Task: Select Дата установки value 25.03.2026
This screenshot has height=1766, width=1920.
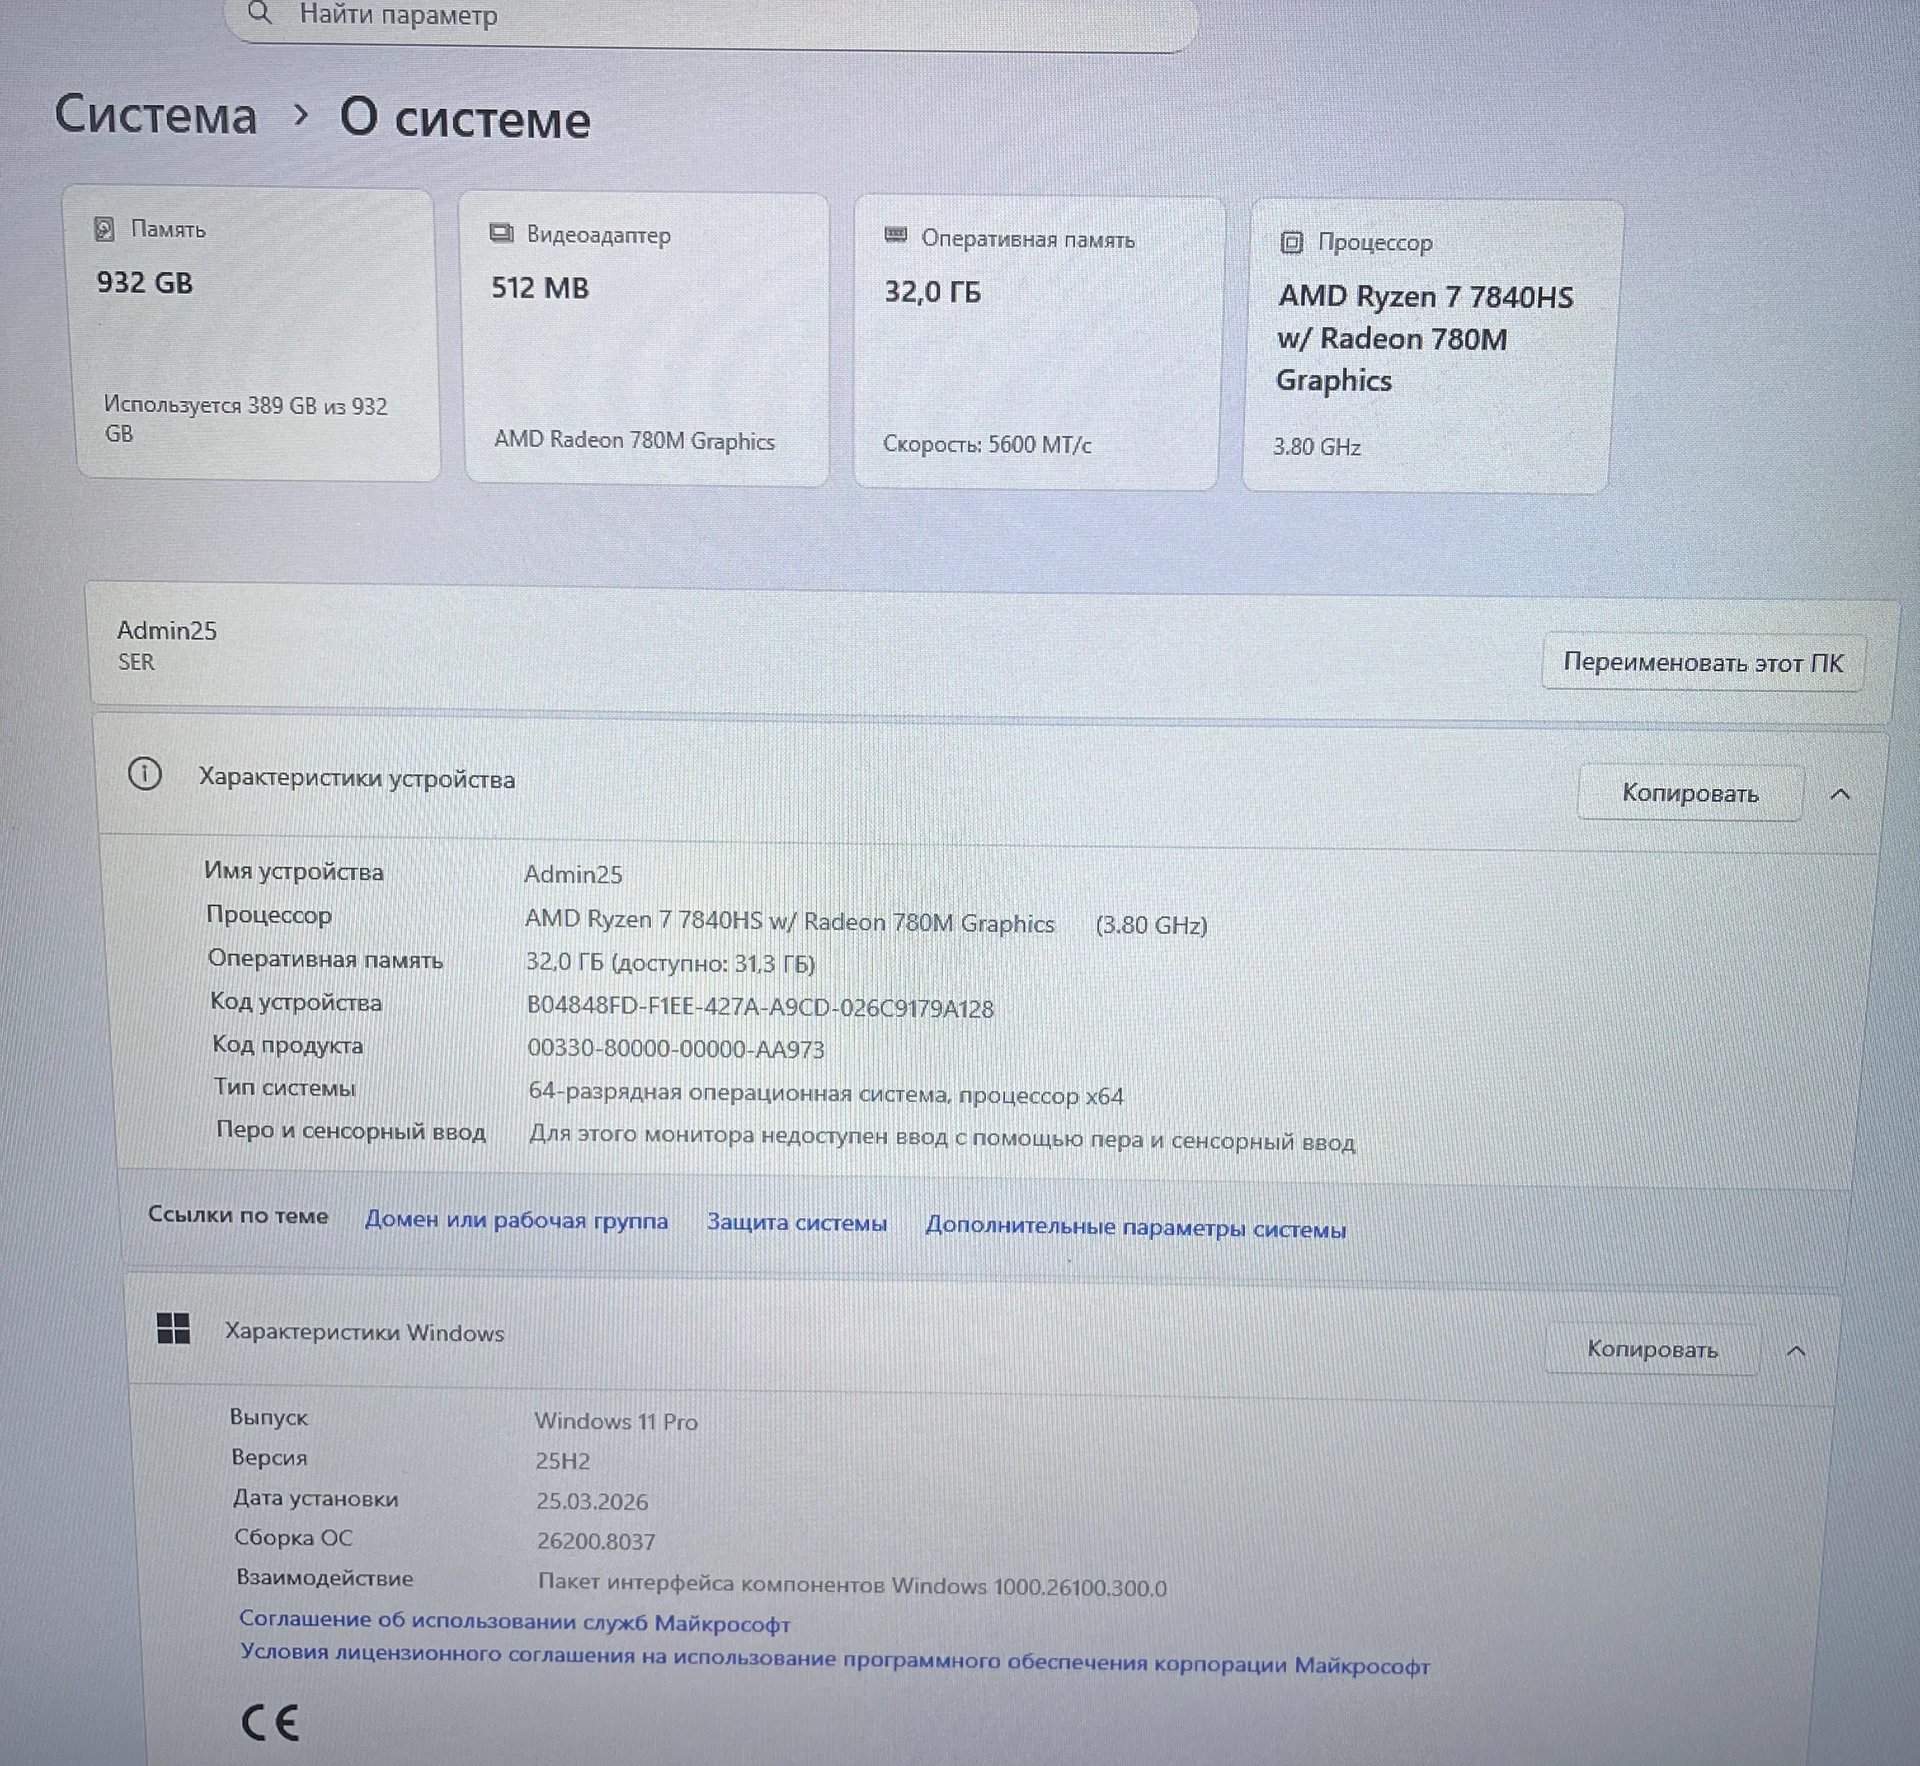Action: (592, 1501)
